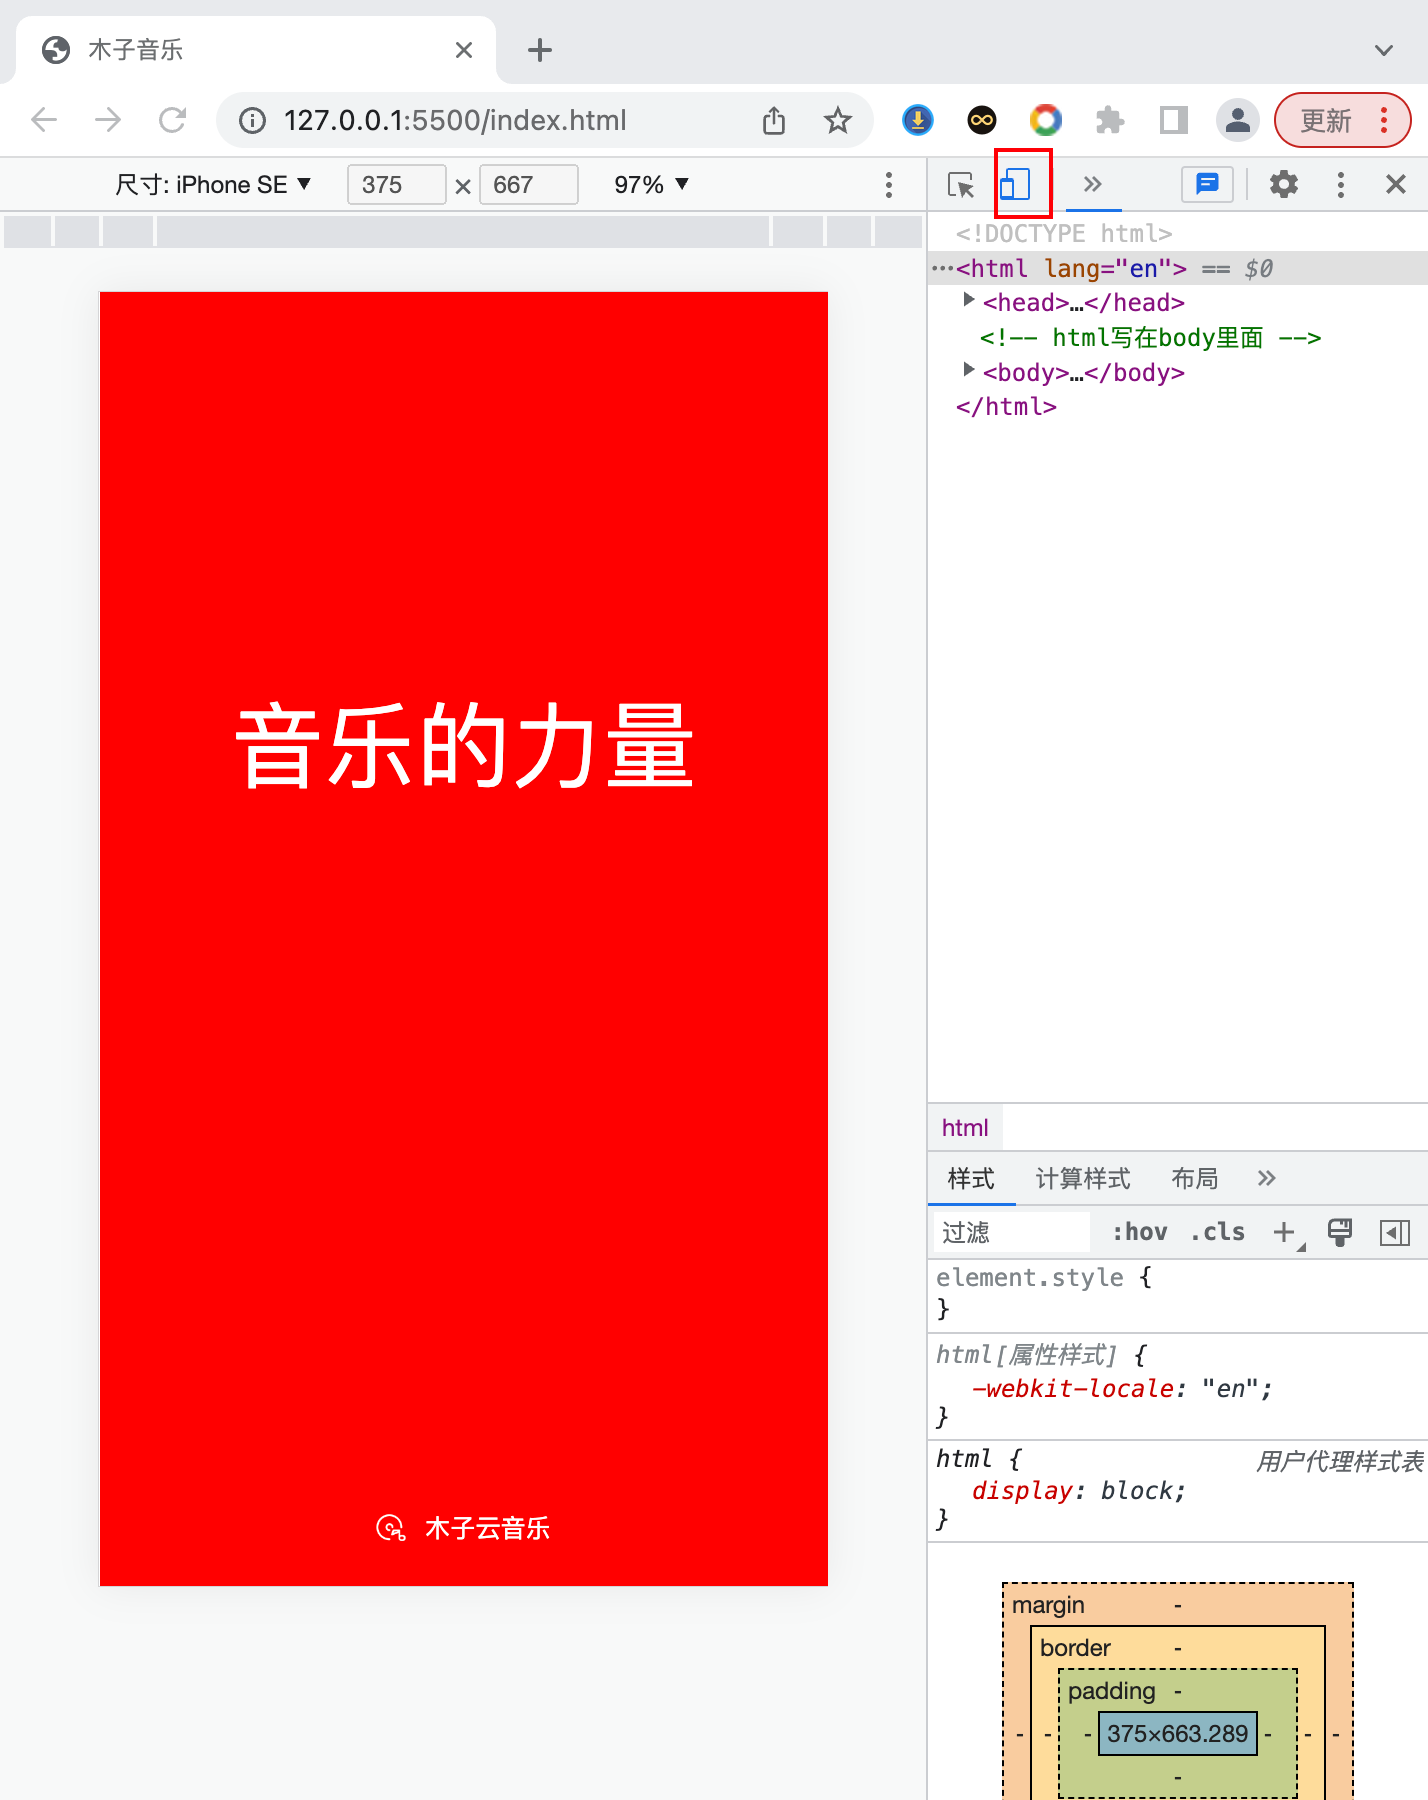Expand the head element node

(x=968, y=300)
